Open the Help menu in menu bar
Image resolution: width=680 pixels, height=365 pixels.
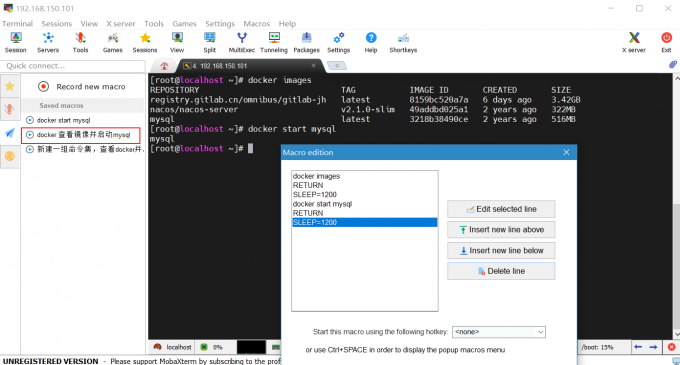[287, 23]
